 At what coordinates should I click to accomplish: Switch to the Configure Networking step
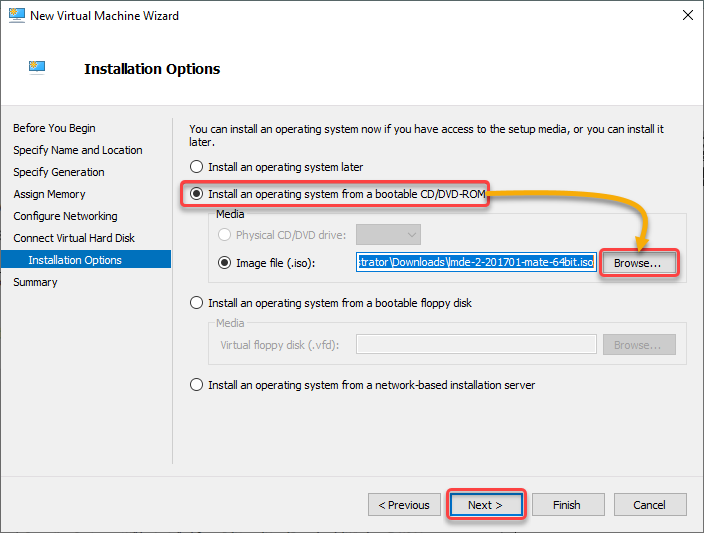tap(65, 216)
